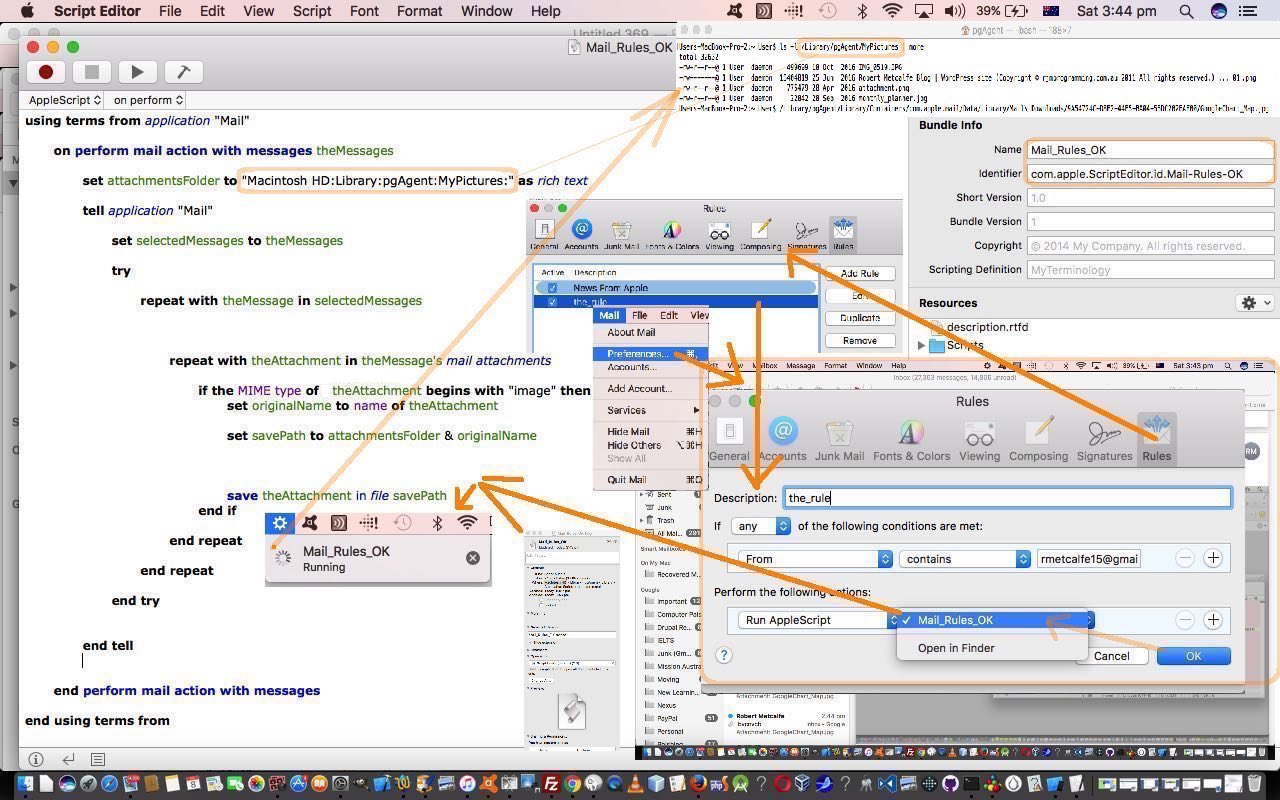Open the 'any' conditions popup

761,526
